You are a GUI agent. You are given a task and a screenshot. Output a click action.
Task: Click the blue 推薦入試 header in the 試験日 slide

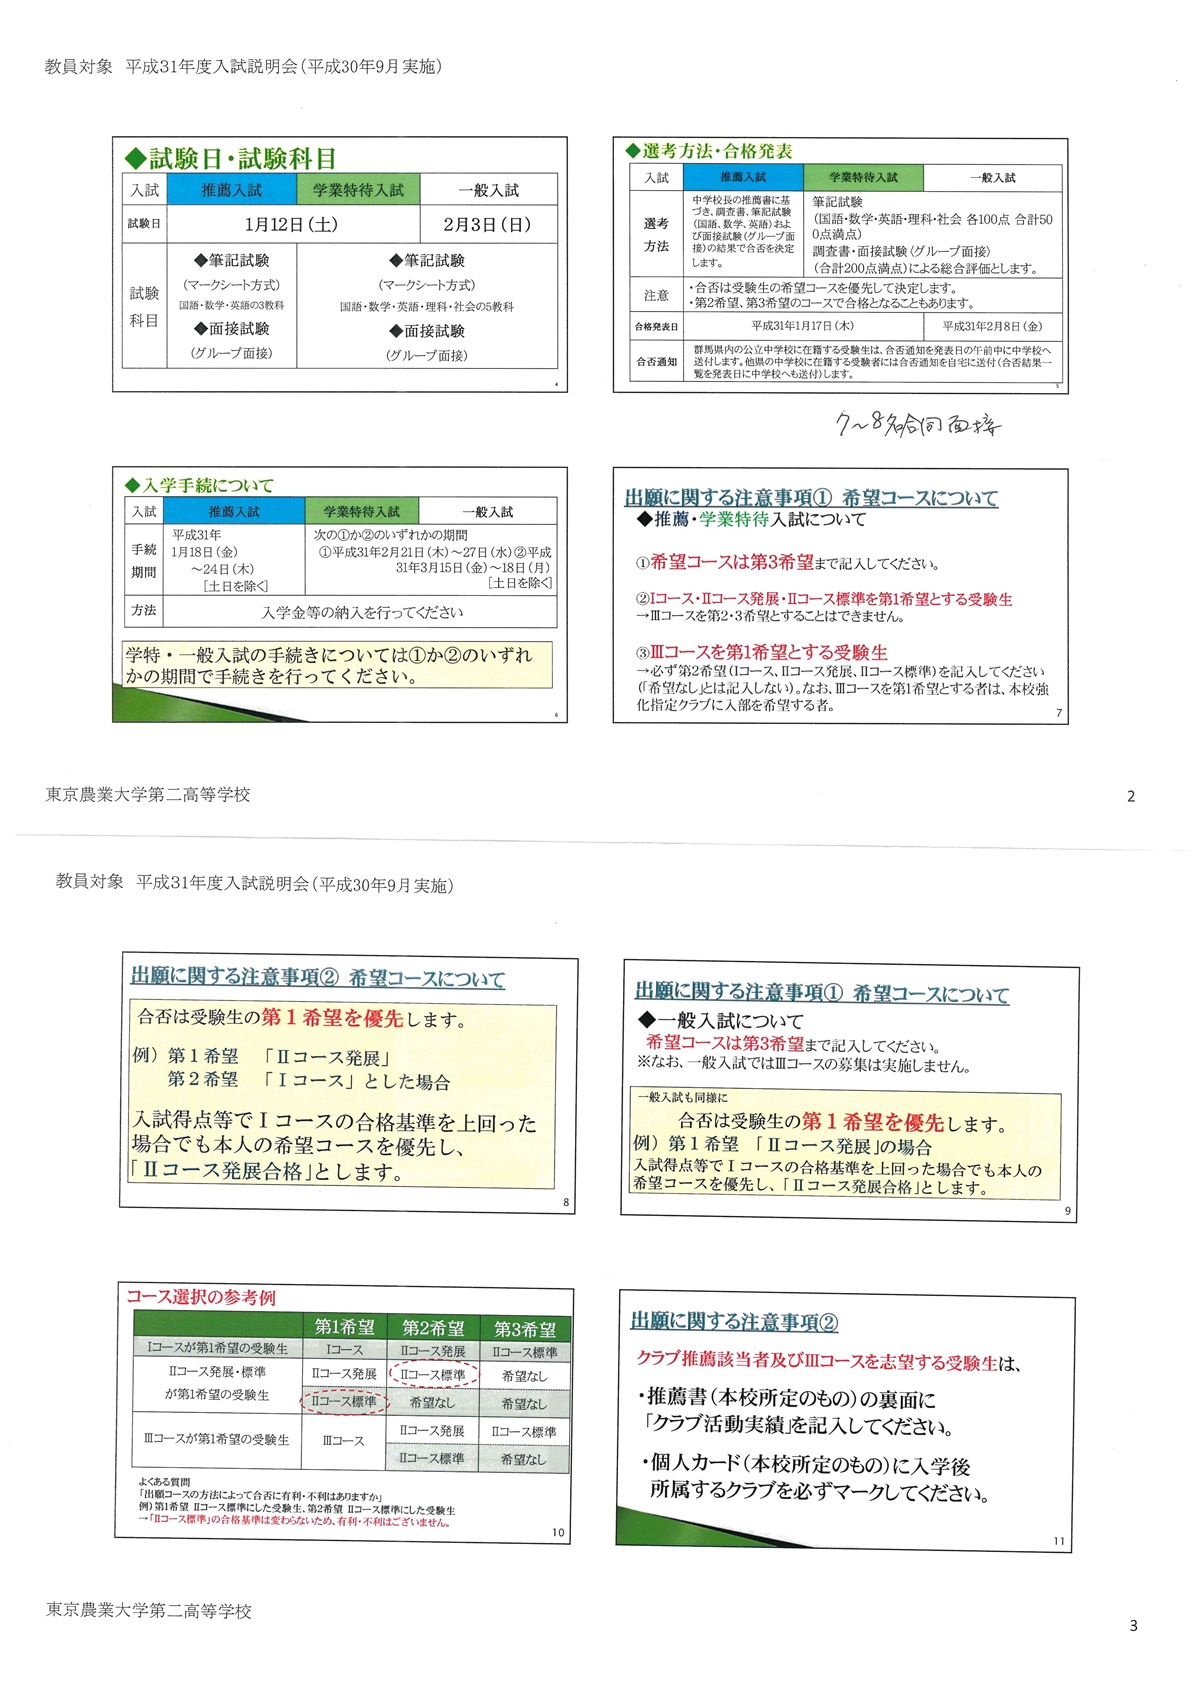[232, 190]
